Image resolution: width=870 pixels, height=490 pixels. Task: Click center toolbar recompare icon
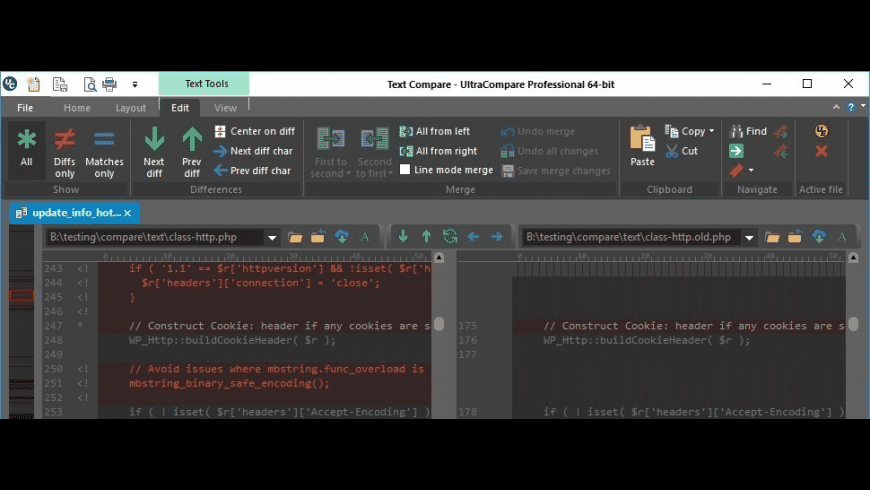point(450,236)
